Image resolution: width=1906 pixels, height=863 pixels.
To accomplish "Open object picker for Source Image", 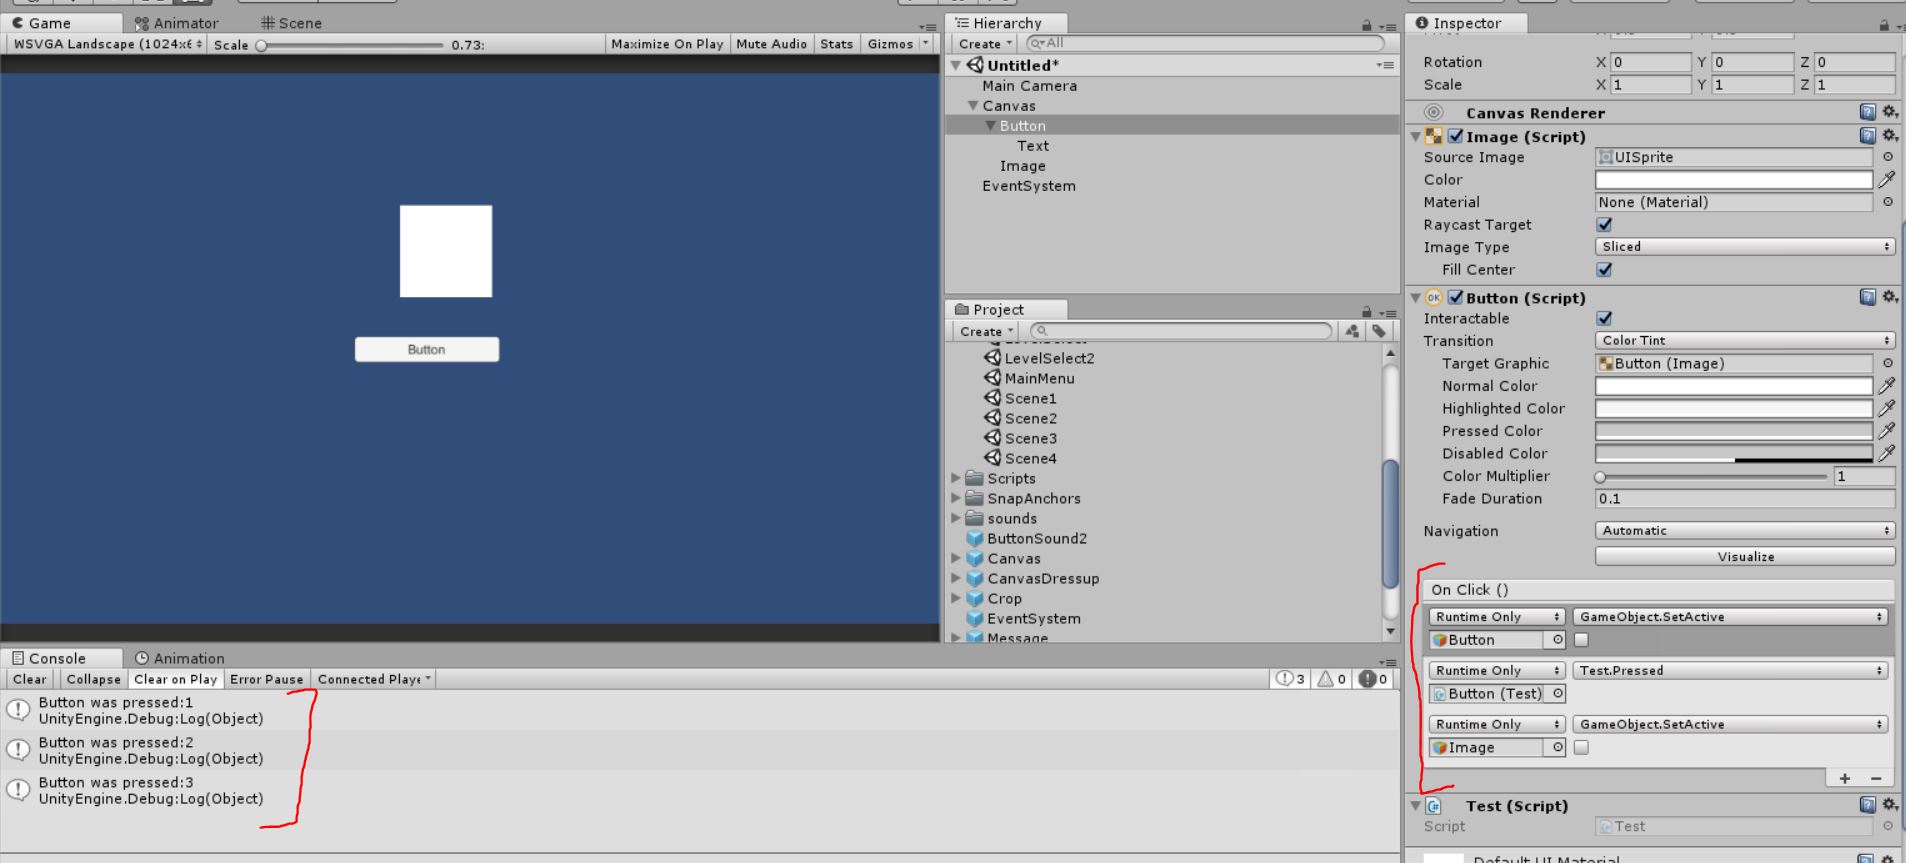I will [x=1887, y=157].
